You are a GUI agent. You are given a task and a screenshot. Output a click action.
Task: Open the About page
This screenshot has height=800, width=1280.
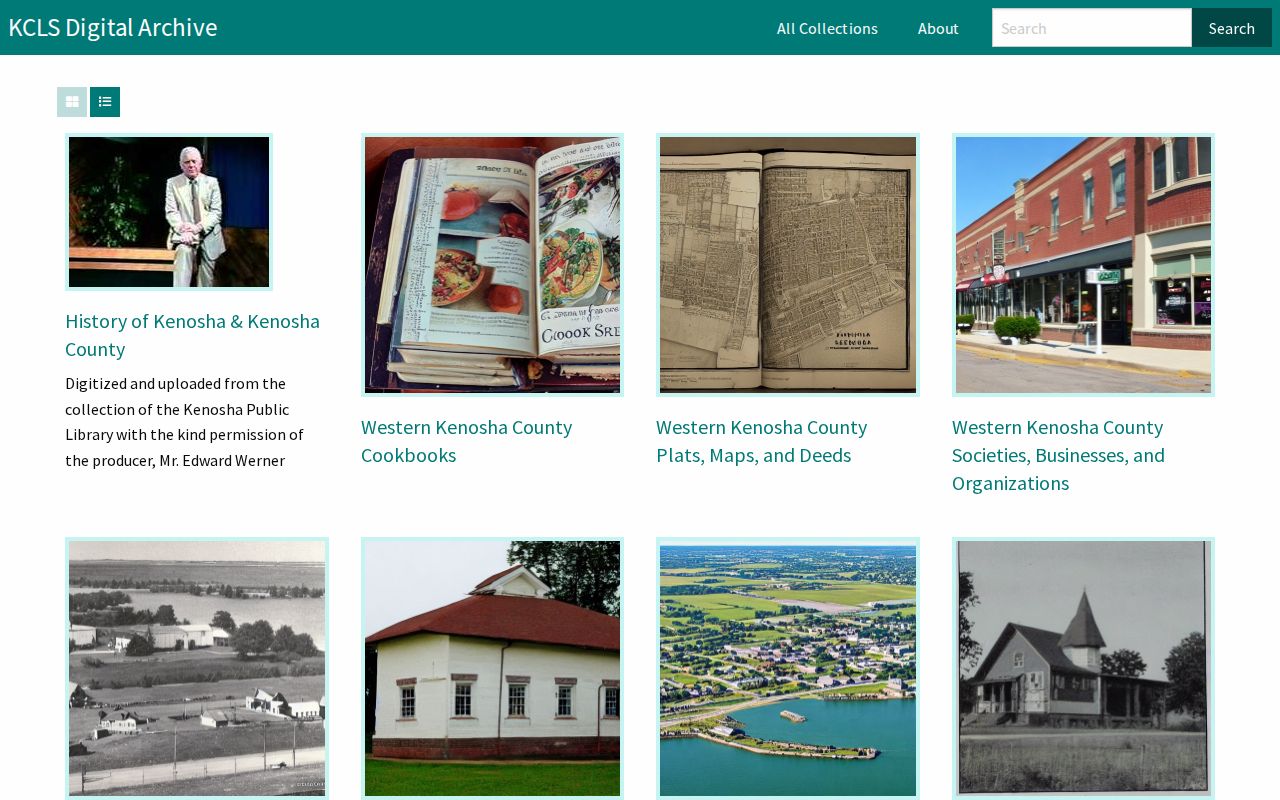tap(938, 28)
